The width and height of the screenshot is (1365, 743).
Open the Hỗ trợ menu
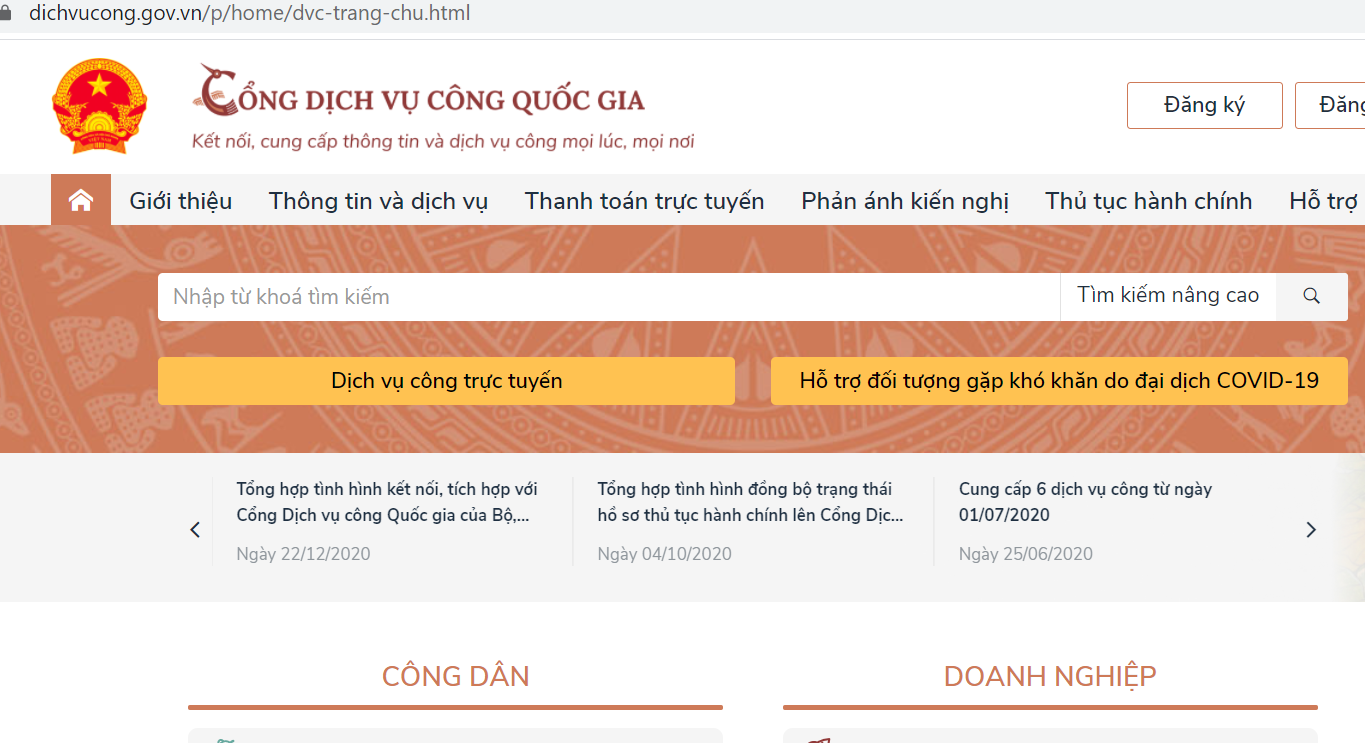(1324, 201)
